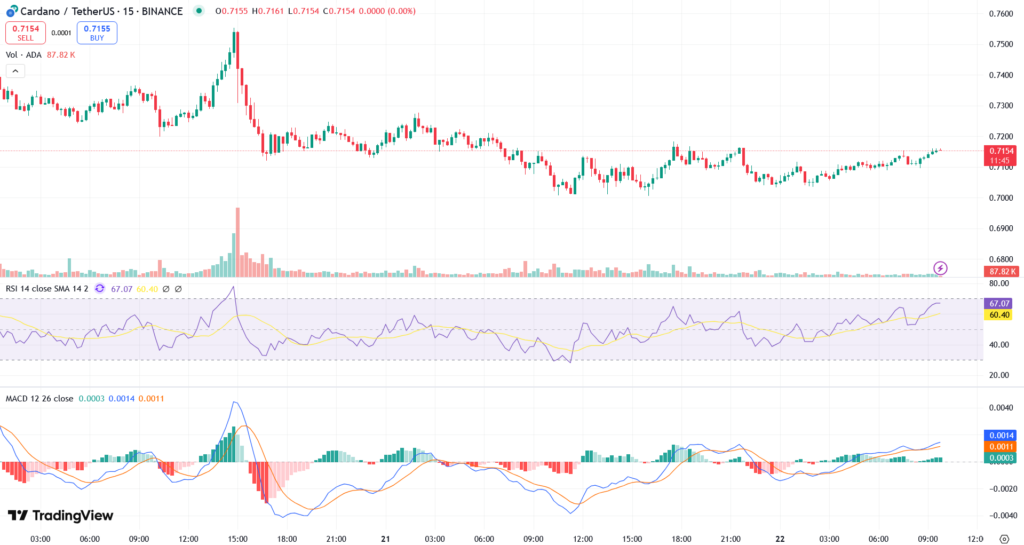
Task: Click the orange MACD legend value 0.0011
Action: (151, 398)
